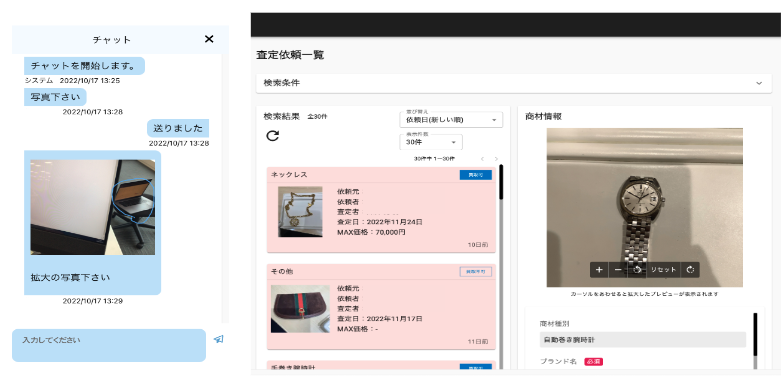782x387 pixels.
Task: Zoom out of the watch image
Action: click(618, 270)
